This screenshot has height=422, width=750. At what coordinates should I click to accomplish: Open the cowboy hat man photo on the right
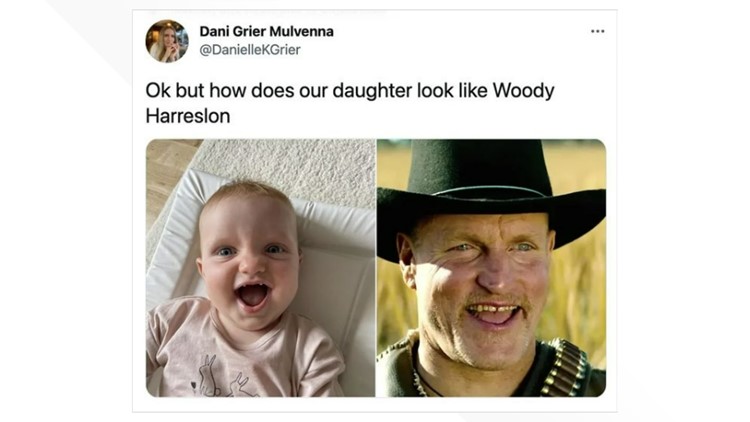491,268
